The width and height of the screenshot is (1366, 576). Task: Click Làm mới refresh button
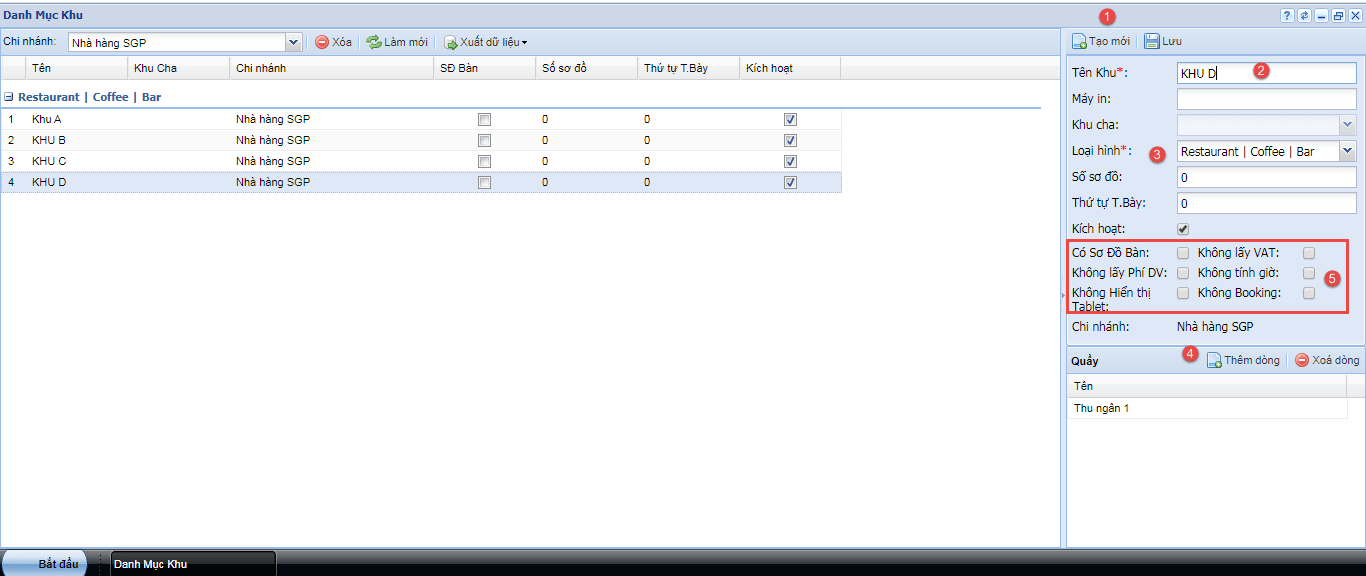pyautogui.click(x=397, y=42)
